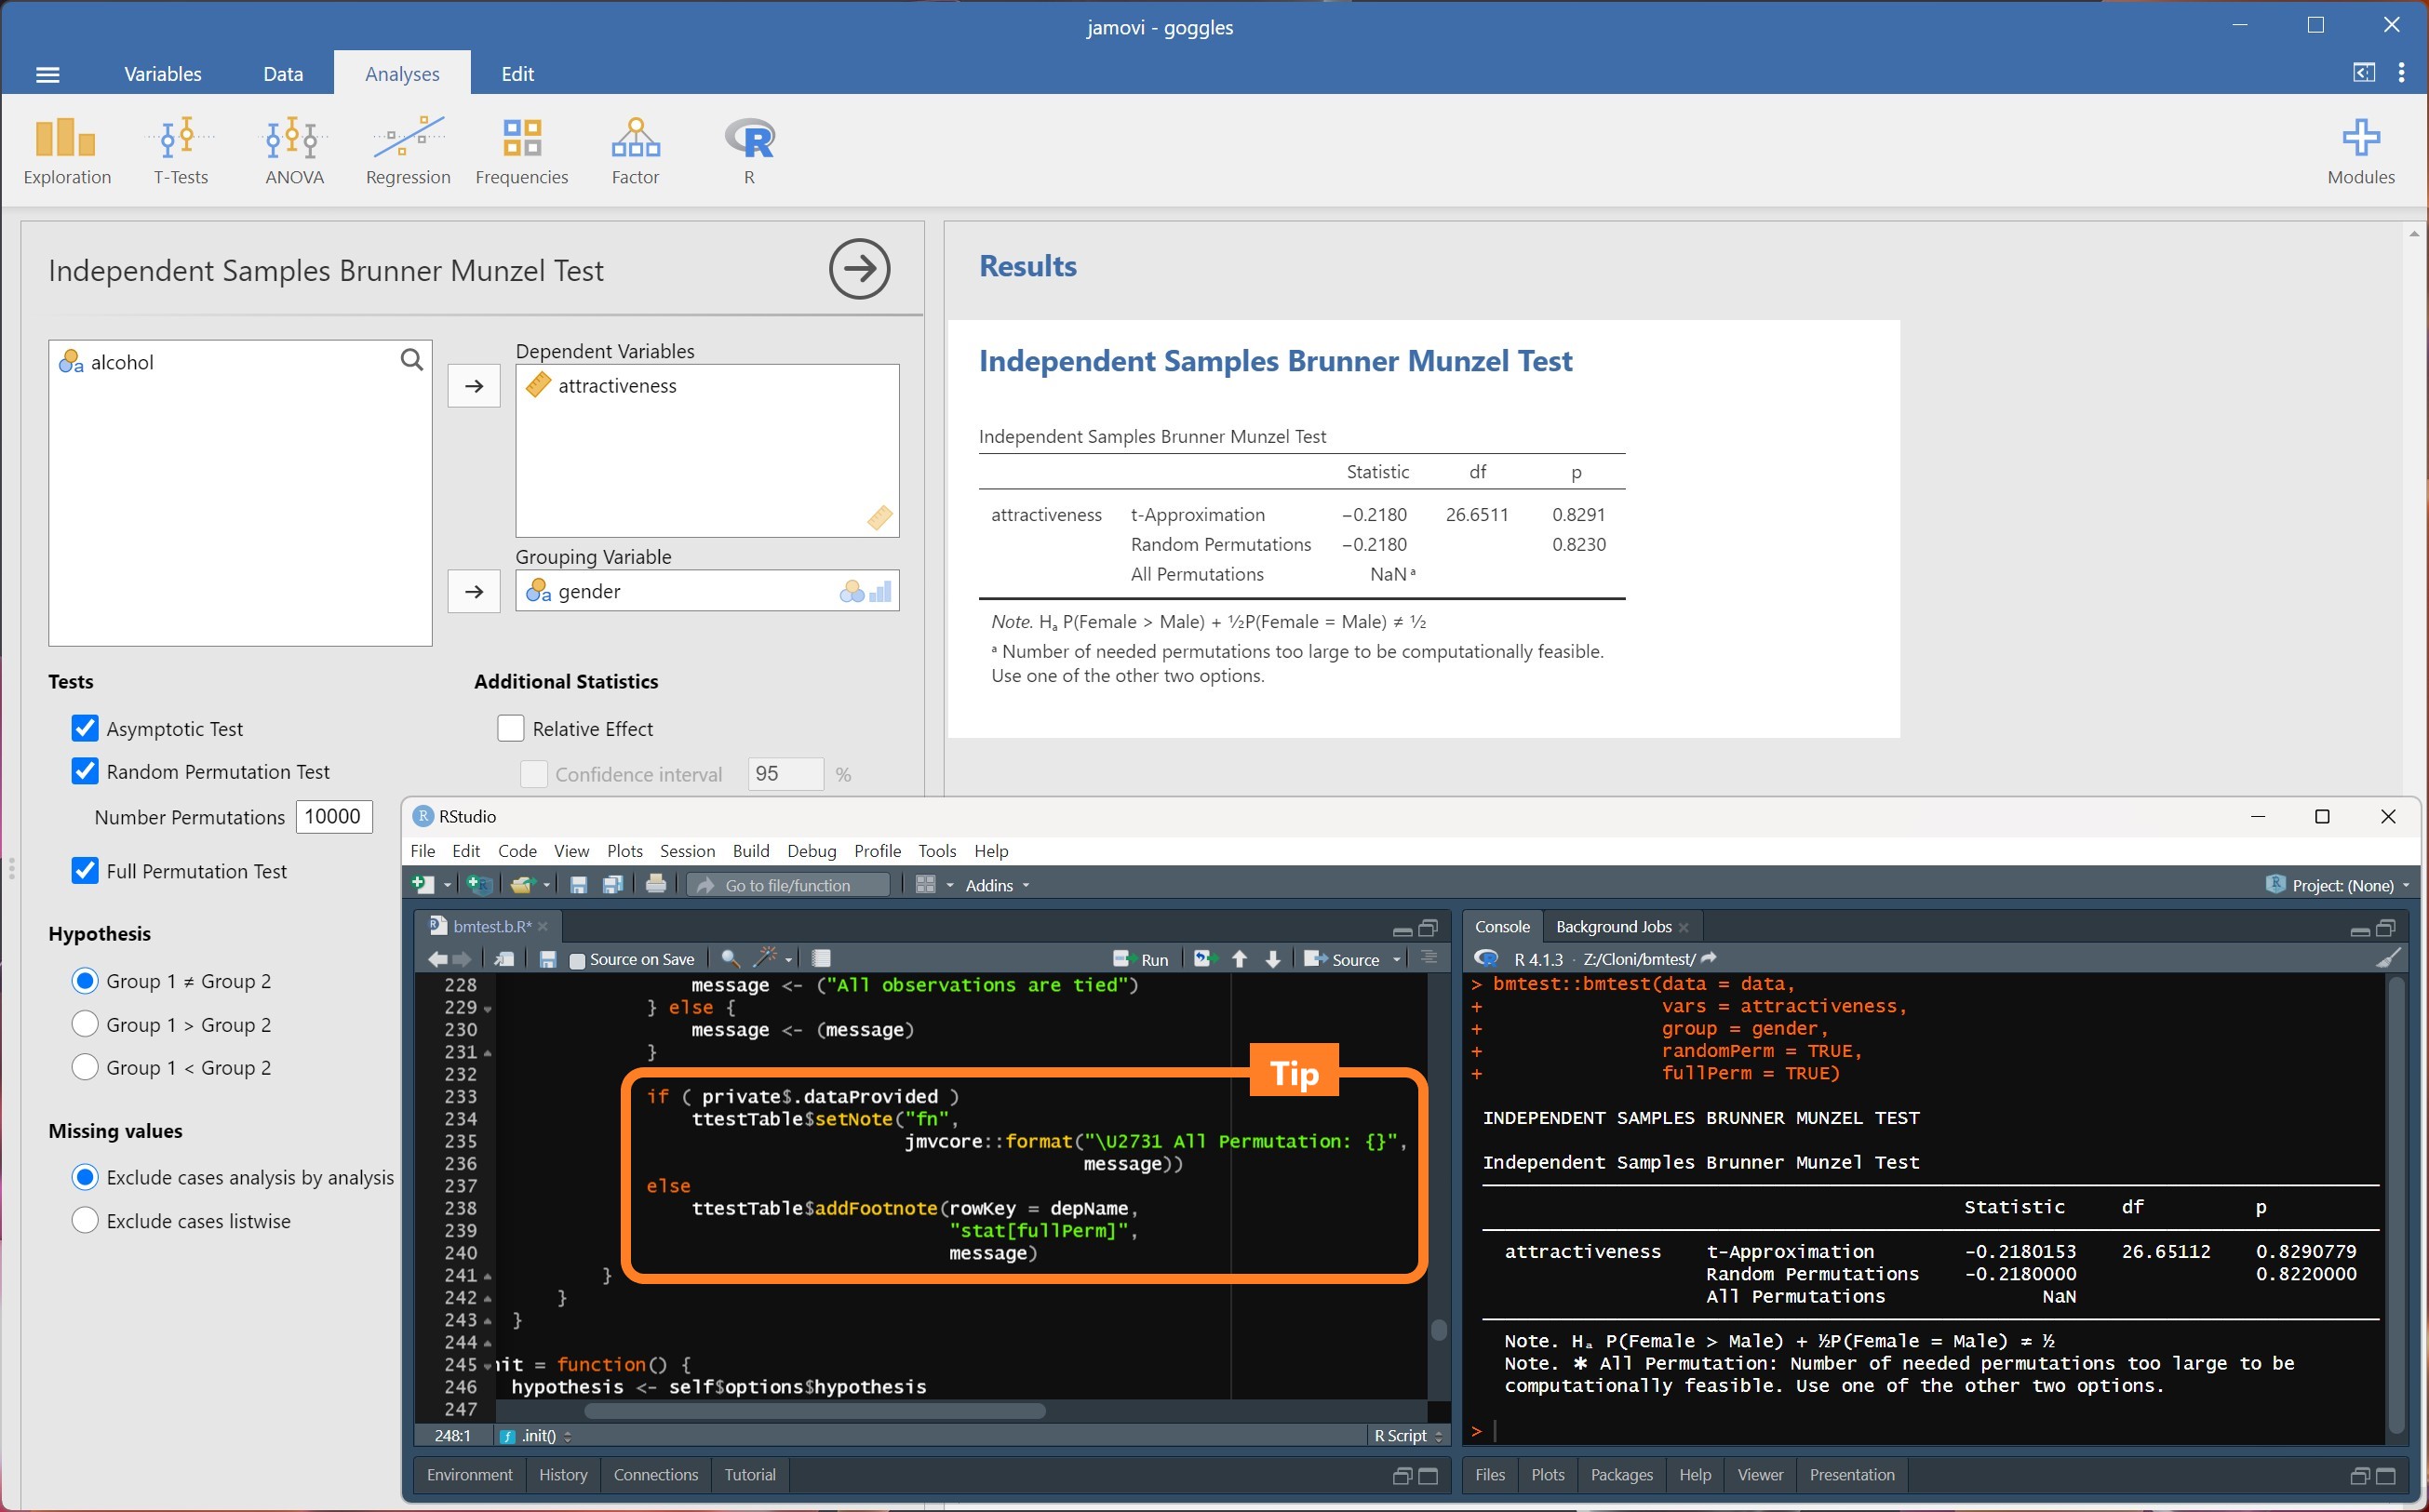Screen dimensions: 2429x1512
Task: Uncheck the Asymptotic Test checkbox
Action: click(85, 728)
